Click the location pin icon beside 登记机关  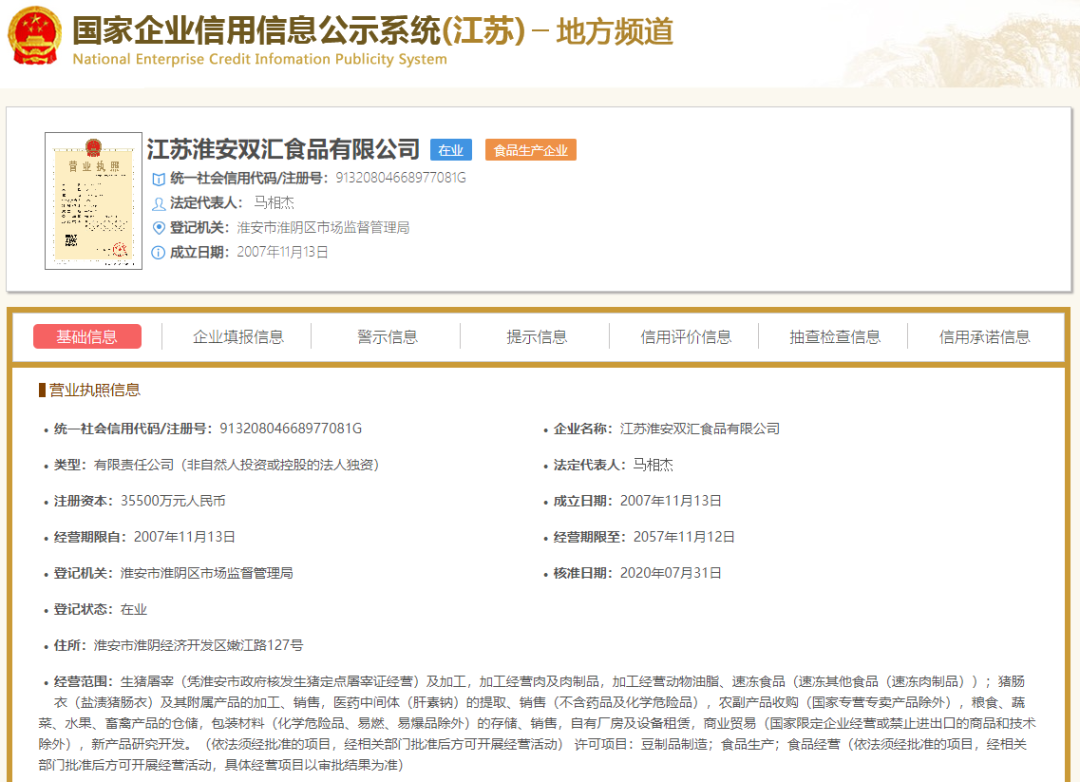[158, 228]
